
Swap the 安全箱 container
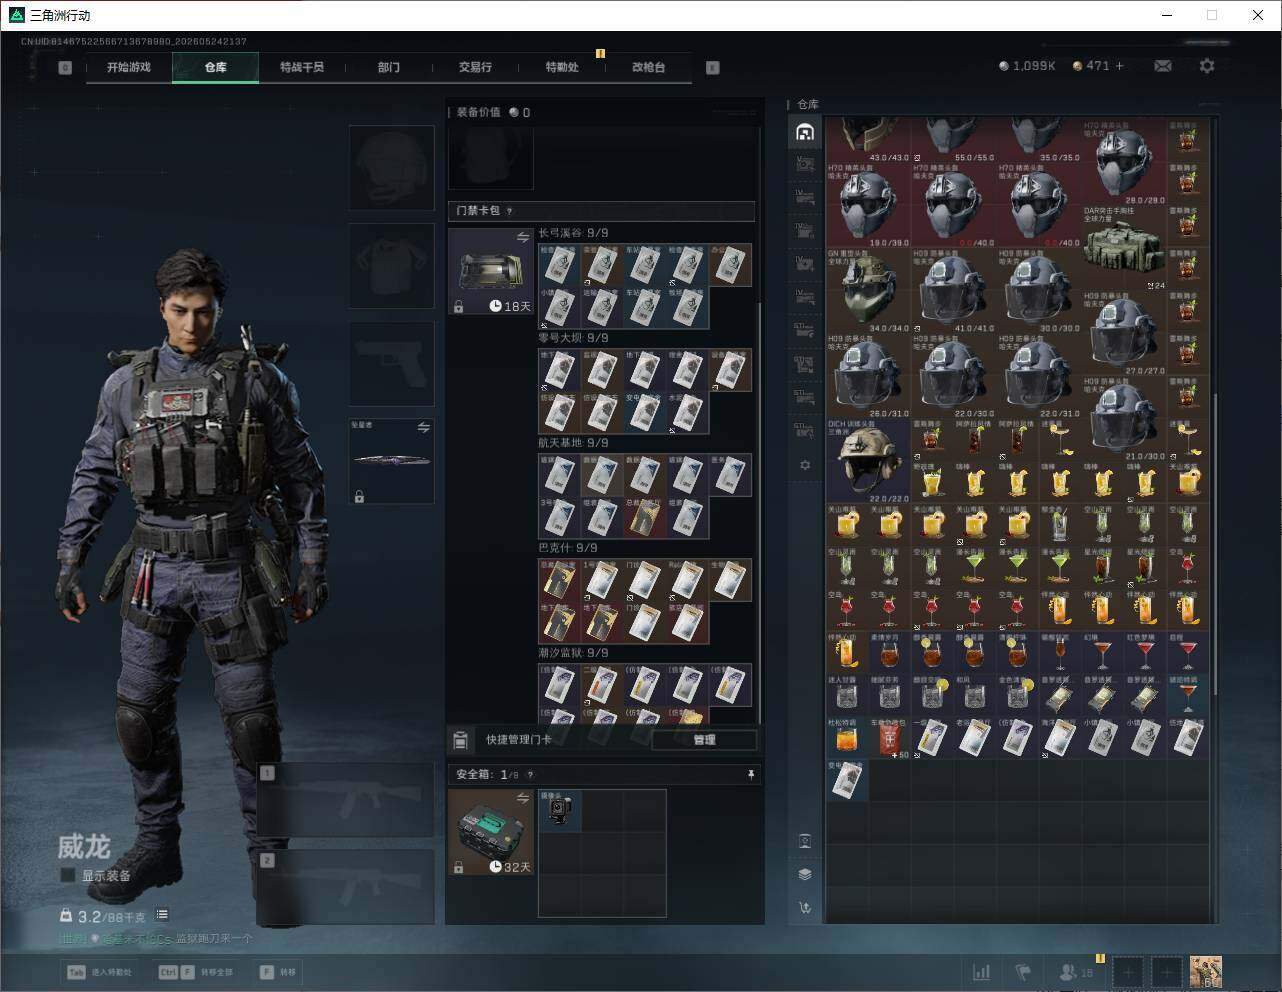click(x=523, y=797)
